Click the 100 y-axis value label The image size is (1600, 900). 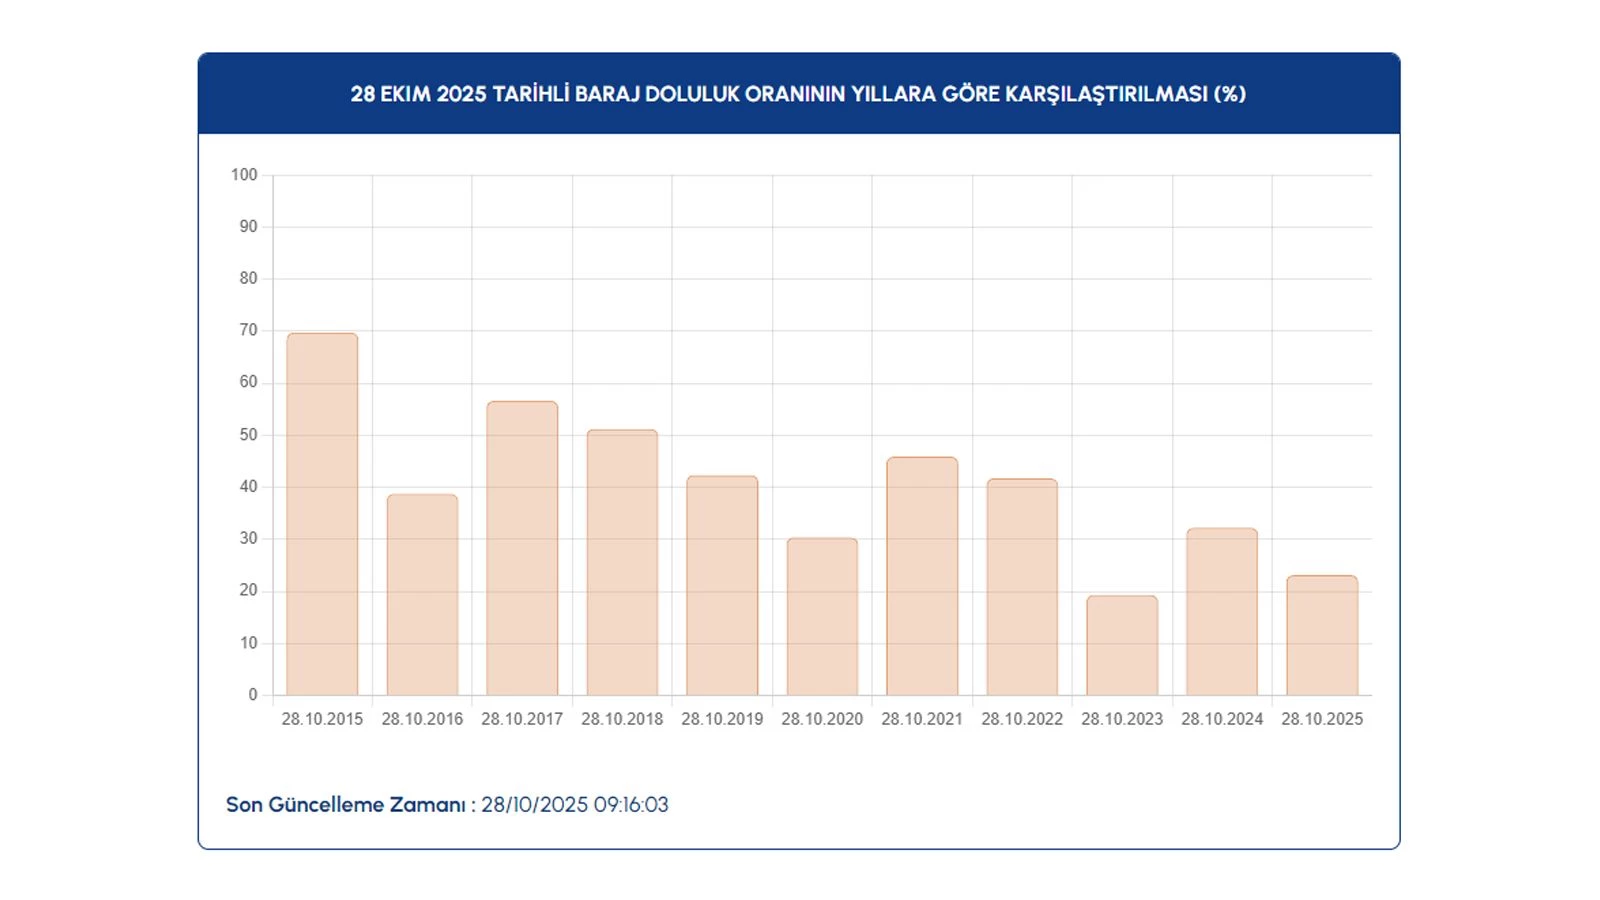[244, 175]
